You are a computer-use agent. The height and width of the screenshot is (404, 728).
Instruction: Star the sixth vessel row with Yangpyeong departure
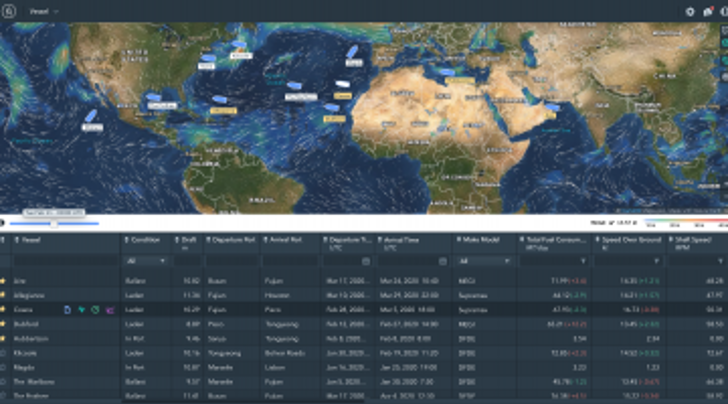click(x=4, y=353)
